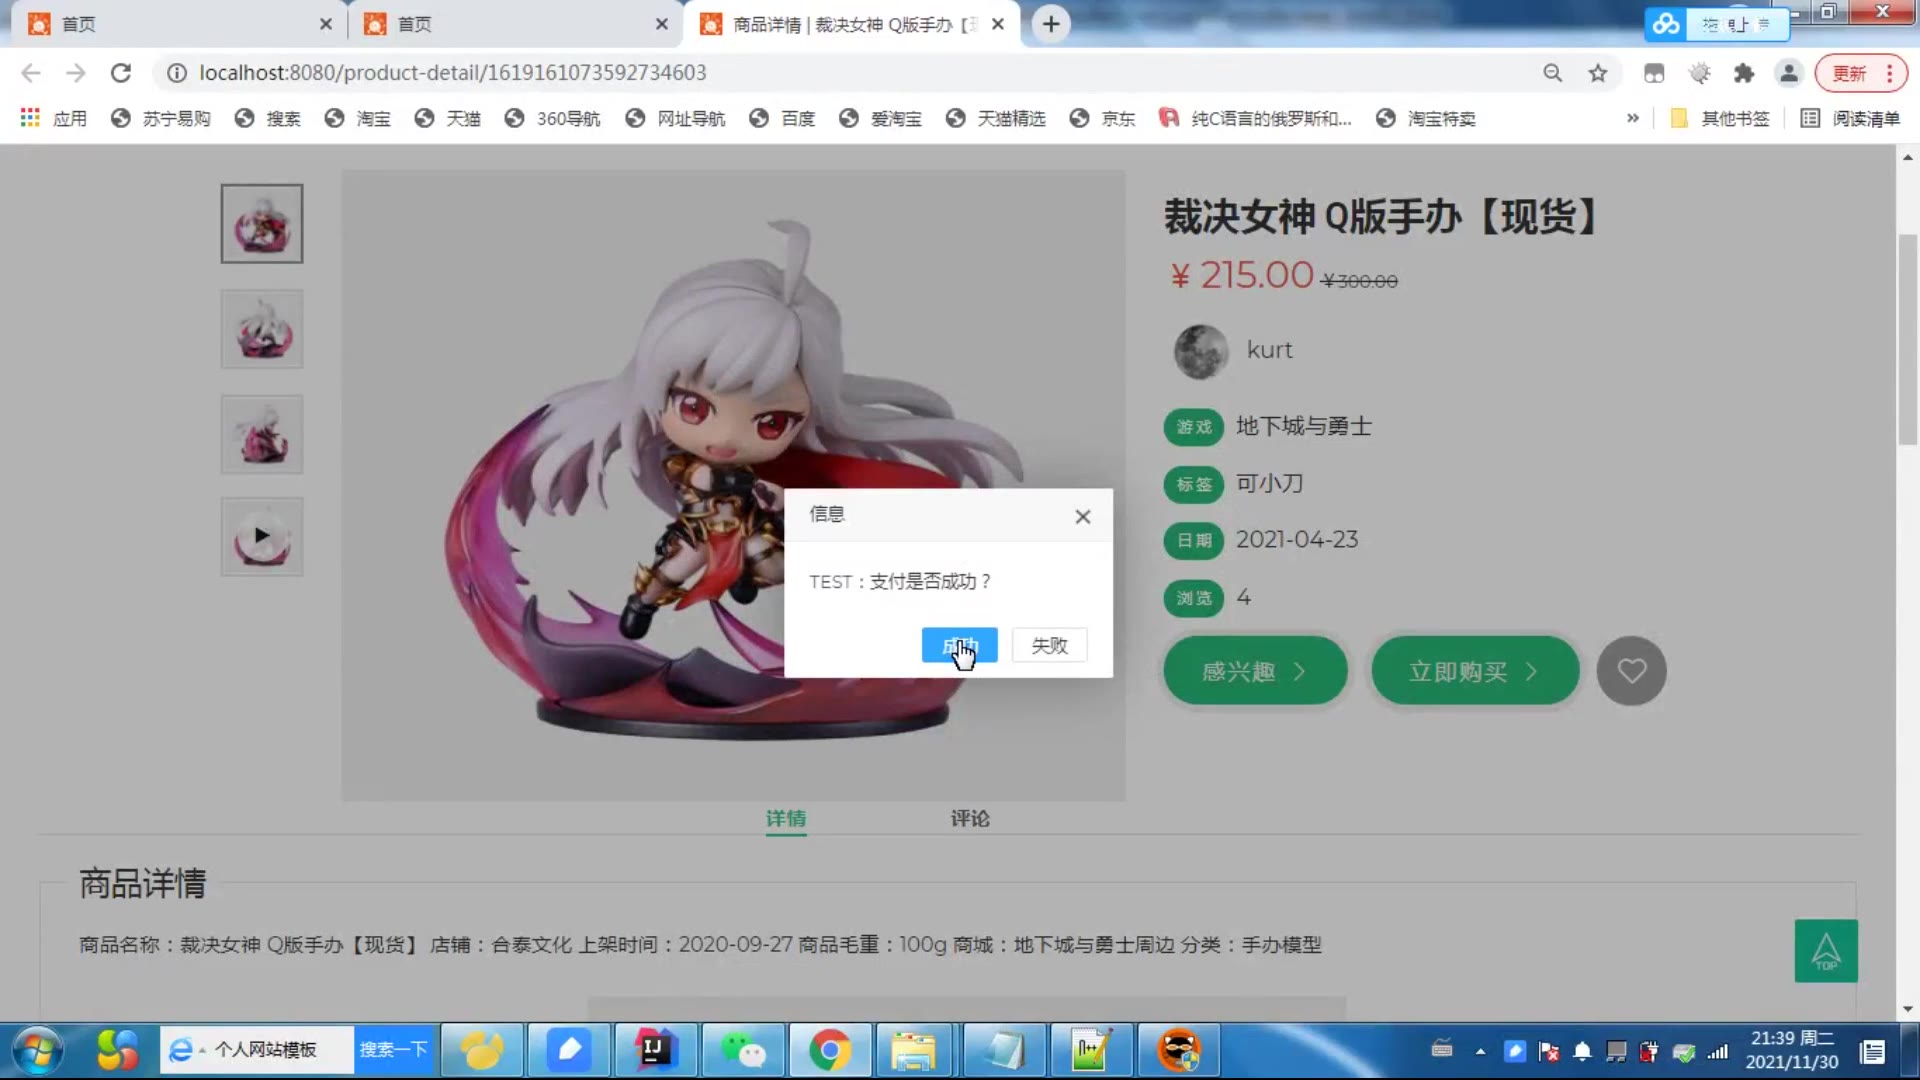Click the 更新 update button
The width and height of the screenshot is (1920, 1080).
pyautogui.click(x=1849, y=73)
